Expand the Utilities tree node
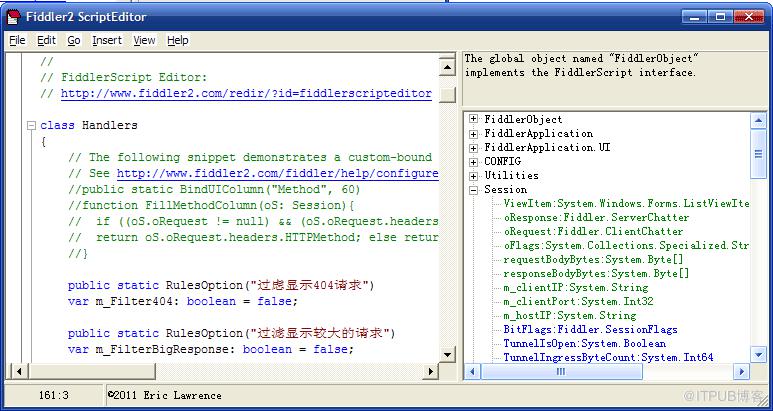Image resolution: width=773 pixels, height=411 pixels. click(x=473, y=175)
